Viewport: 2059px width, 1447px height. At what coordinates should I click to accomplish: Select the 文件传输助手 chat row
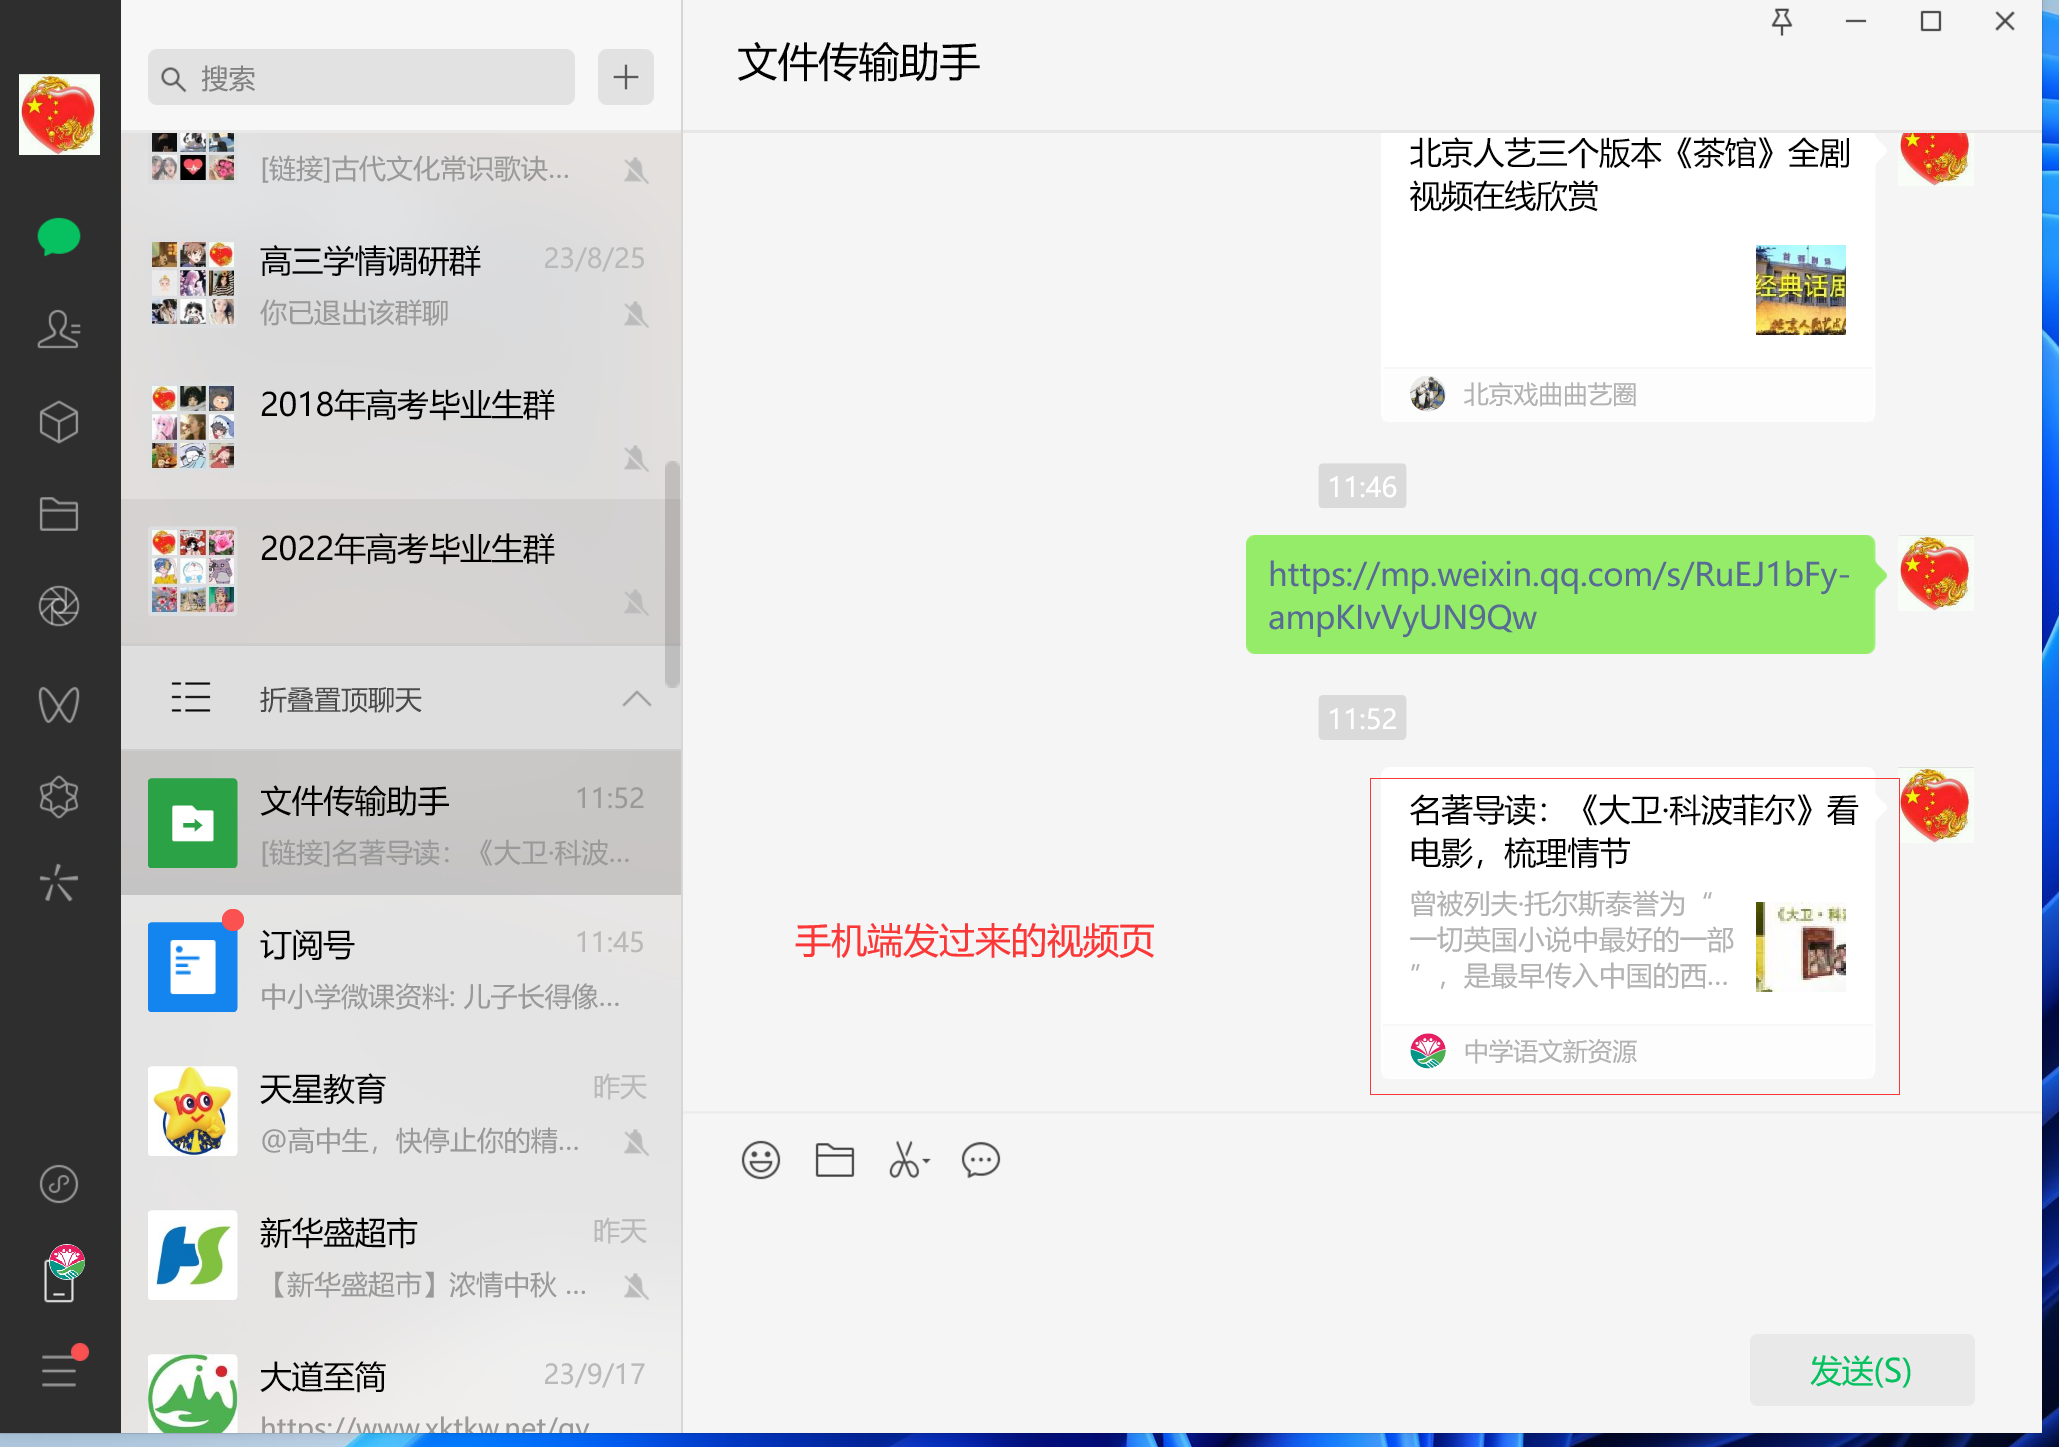[x=401, y=823]
